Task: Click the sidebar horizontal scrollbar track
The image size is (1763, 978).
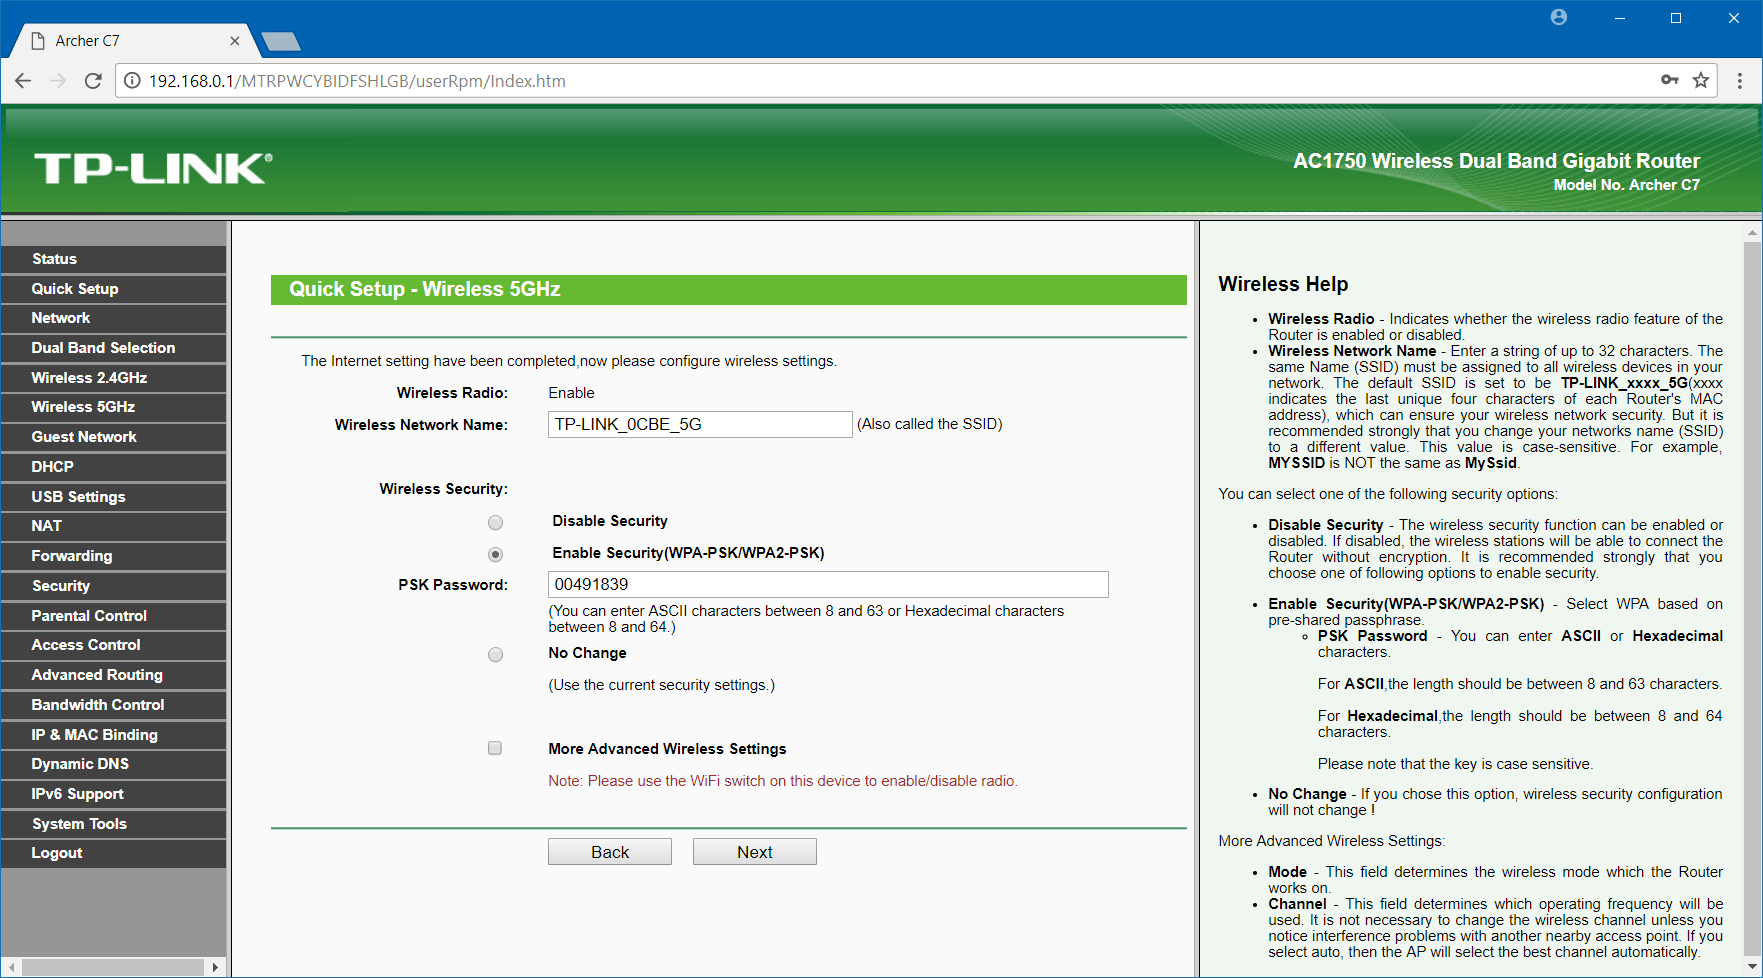Action: click(113, 967)
